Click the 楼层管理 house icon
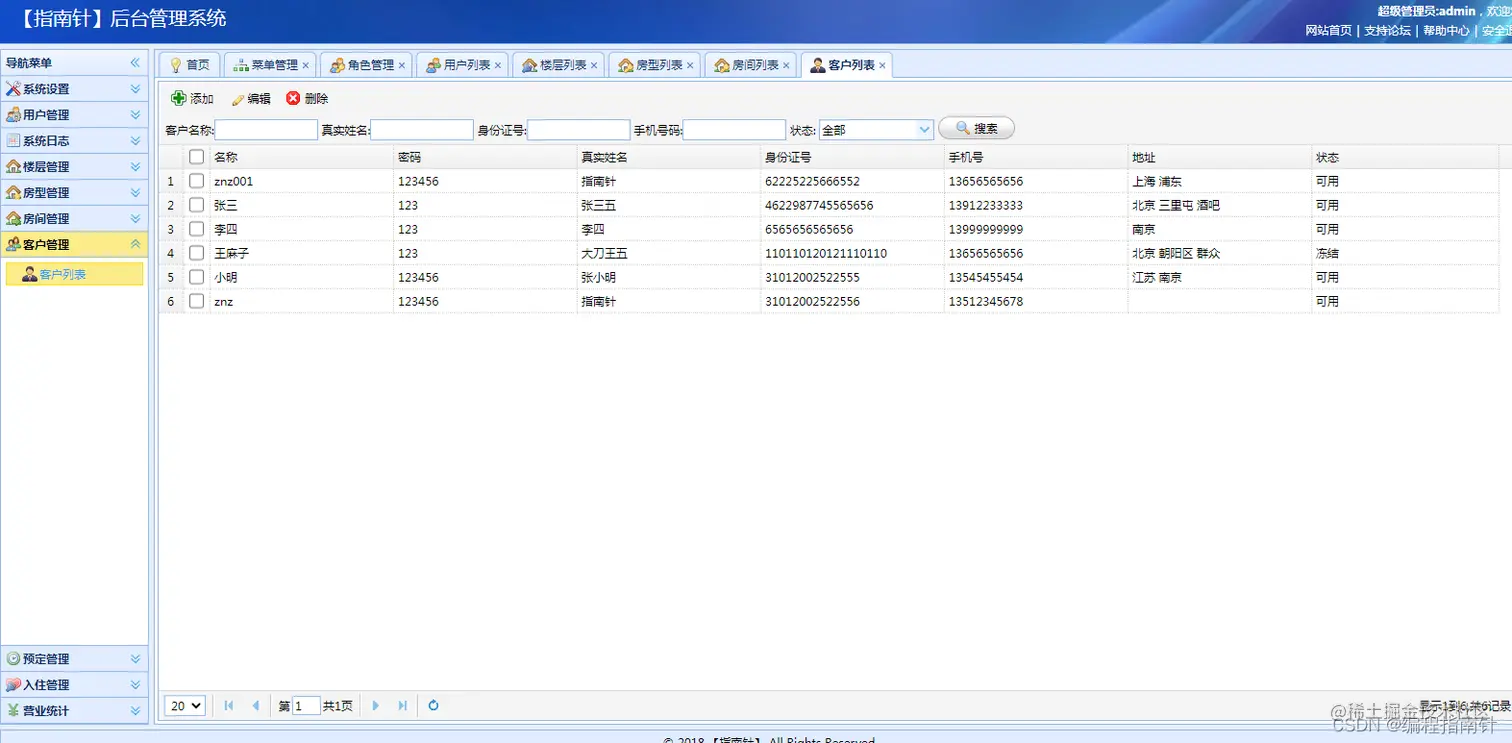1512x743 pixels. [13, 167]
